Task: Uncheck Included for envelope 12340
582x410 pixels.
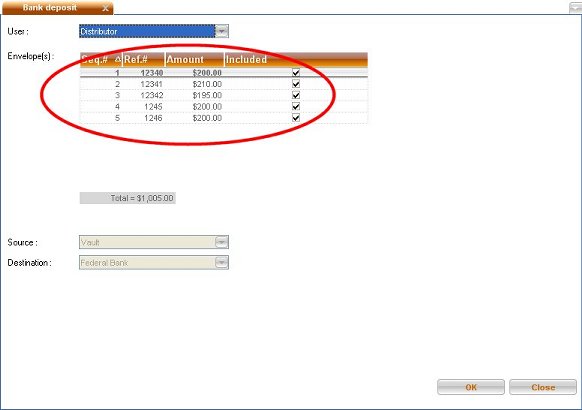Action: pyautogui.click(x=296, y=73)
